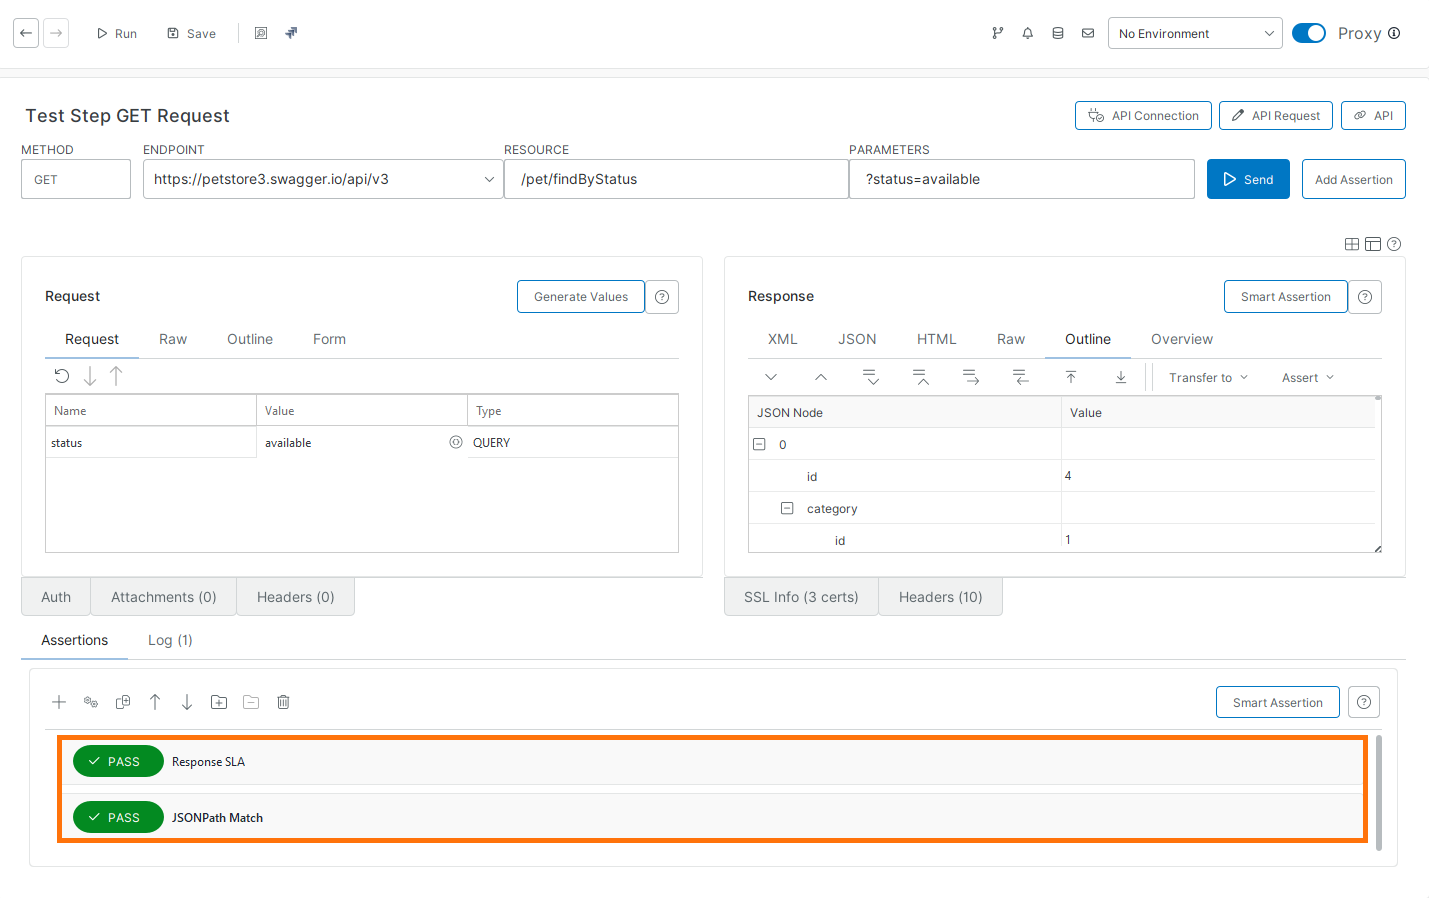Click the ?status=available parameters field
This screenshot has height=898, width=1429.
[x=1021, y=179]
